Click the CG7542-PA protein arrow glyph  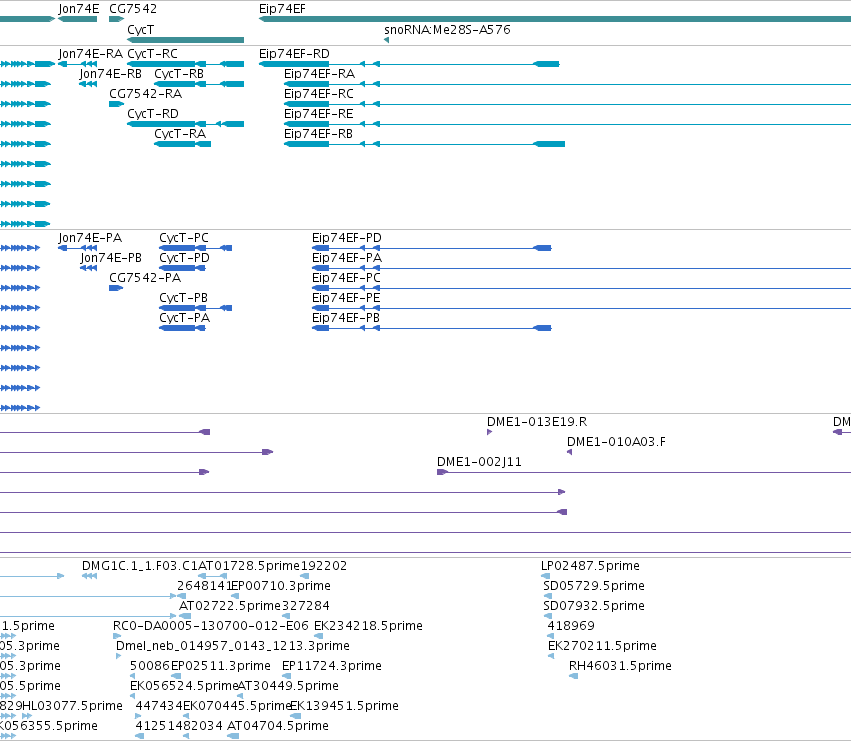click(116, 288)
